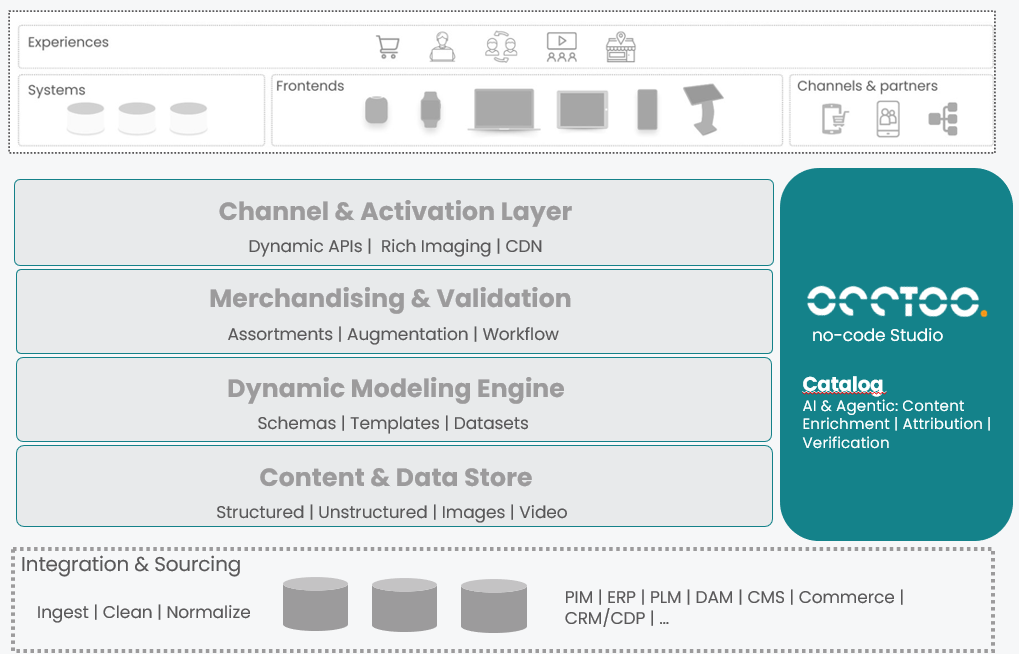Select the Schemas text

pyautogui.click(x=296, y=423)
